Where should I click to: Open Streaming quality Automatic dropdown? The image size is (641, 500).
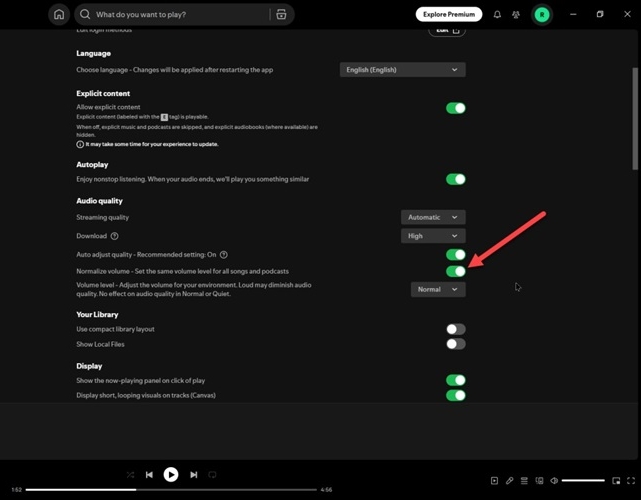[433, 217]
